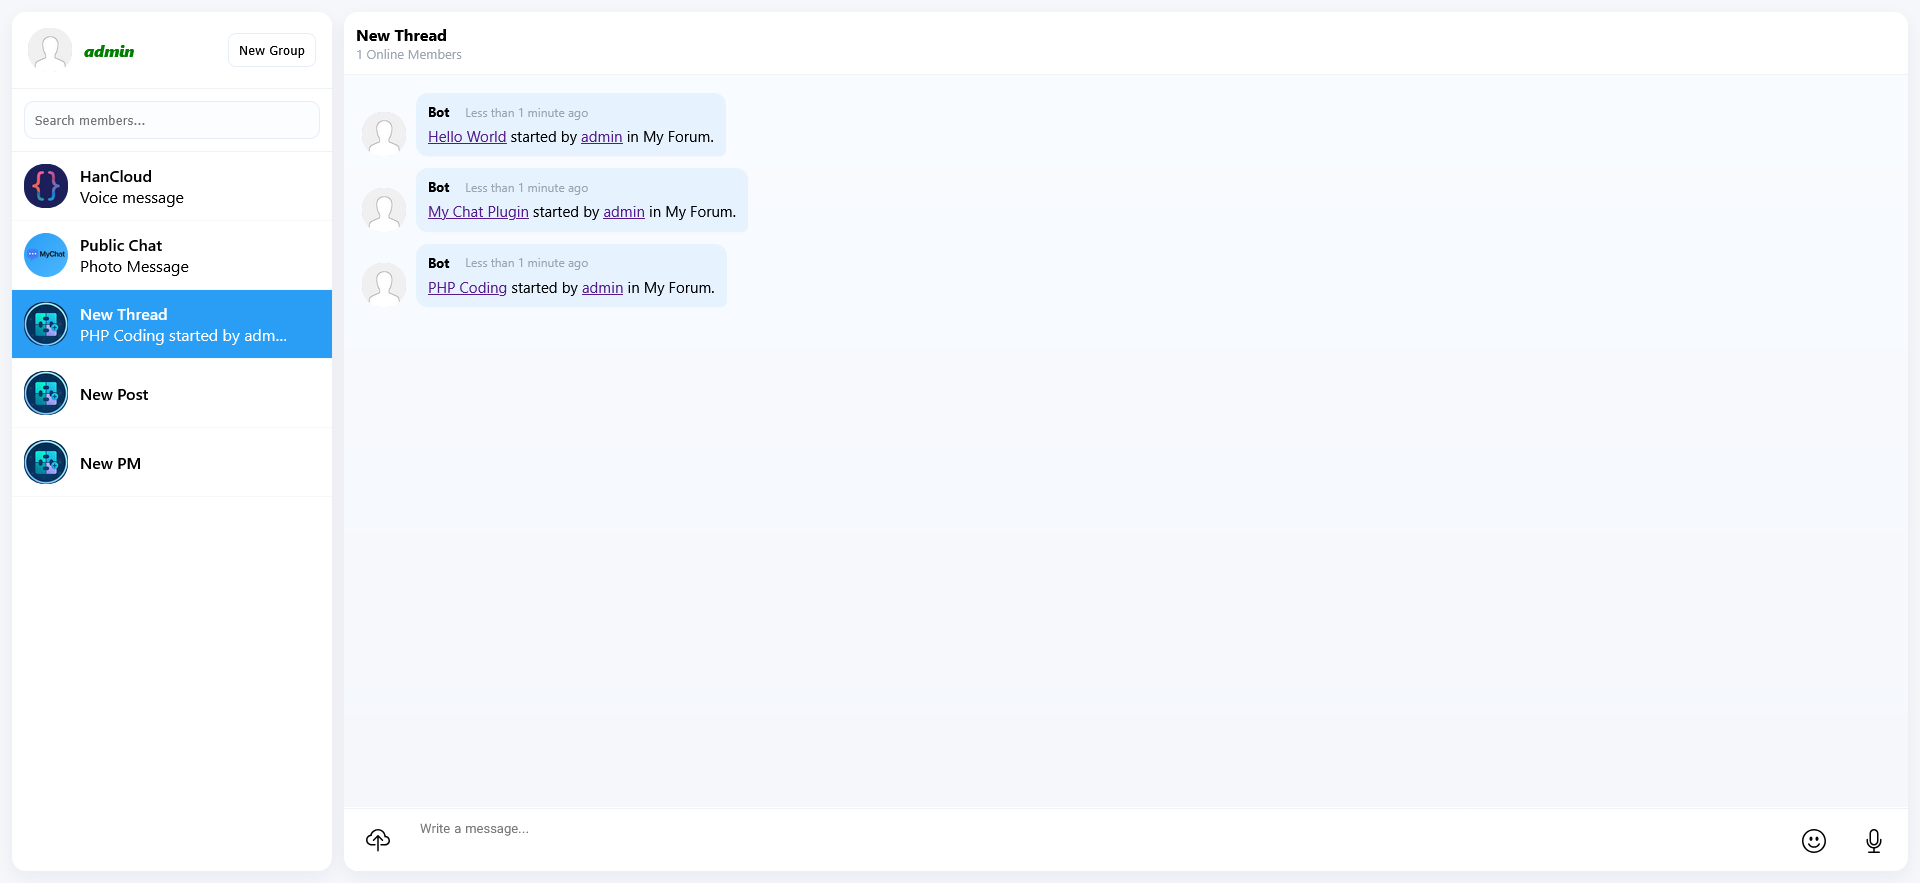The height and width of the screenshot is (883, 1920).
Task: Click the Public Chat avatar icon
Action: click(x=46, y=255)
